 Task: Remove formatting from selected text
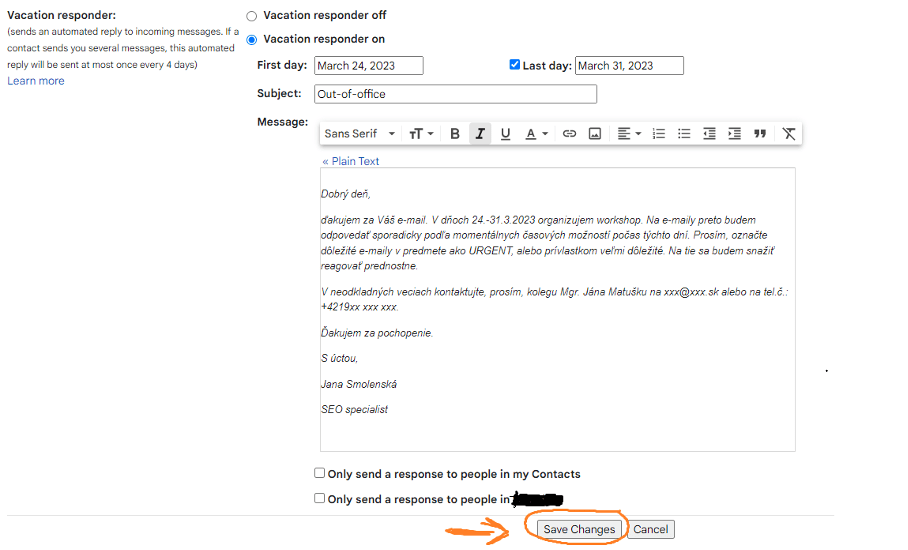click(x=789, y=134)
